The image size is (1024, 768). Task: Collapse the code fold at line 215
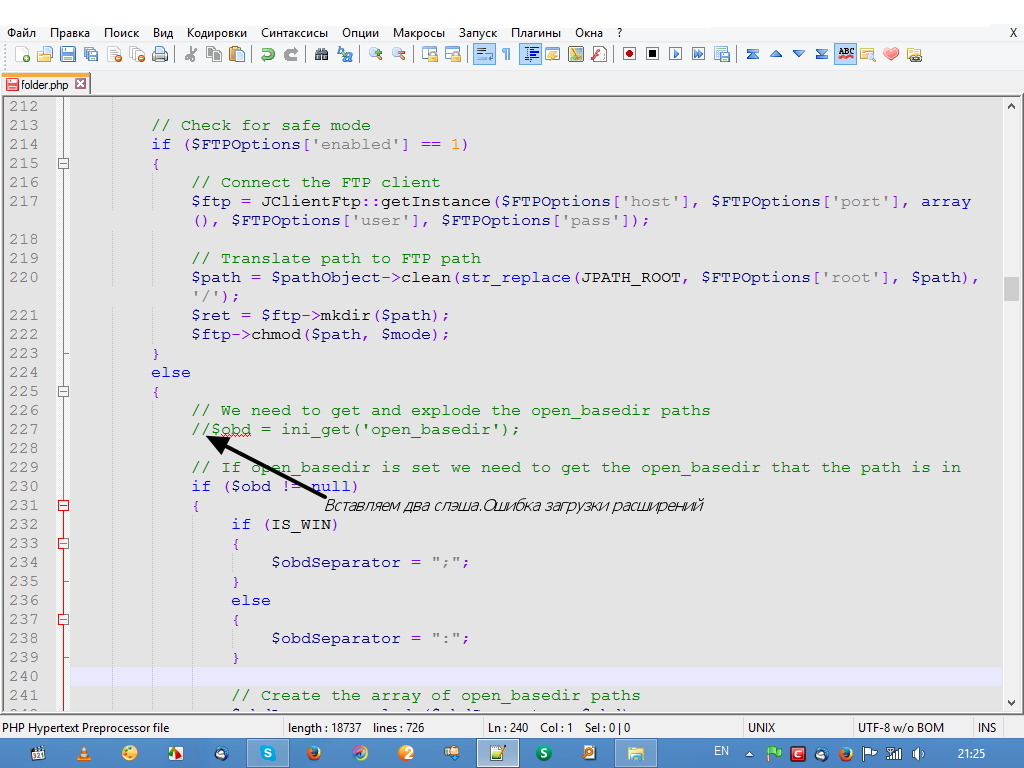(x=64, y=163)
